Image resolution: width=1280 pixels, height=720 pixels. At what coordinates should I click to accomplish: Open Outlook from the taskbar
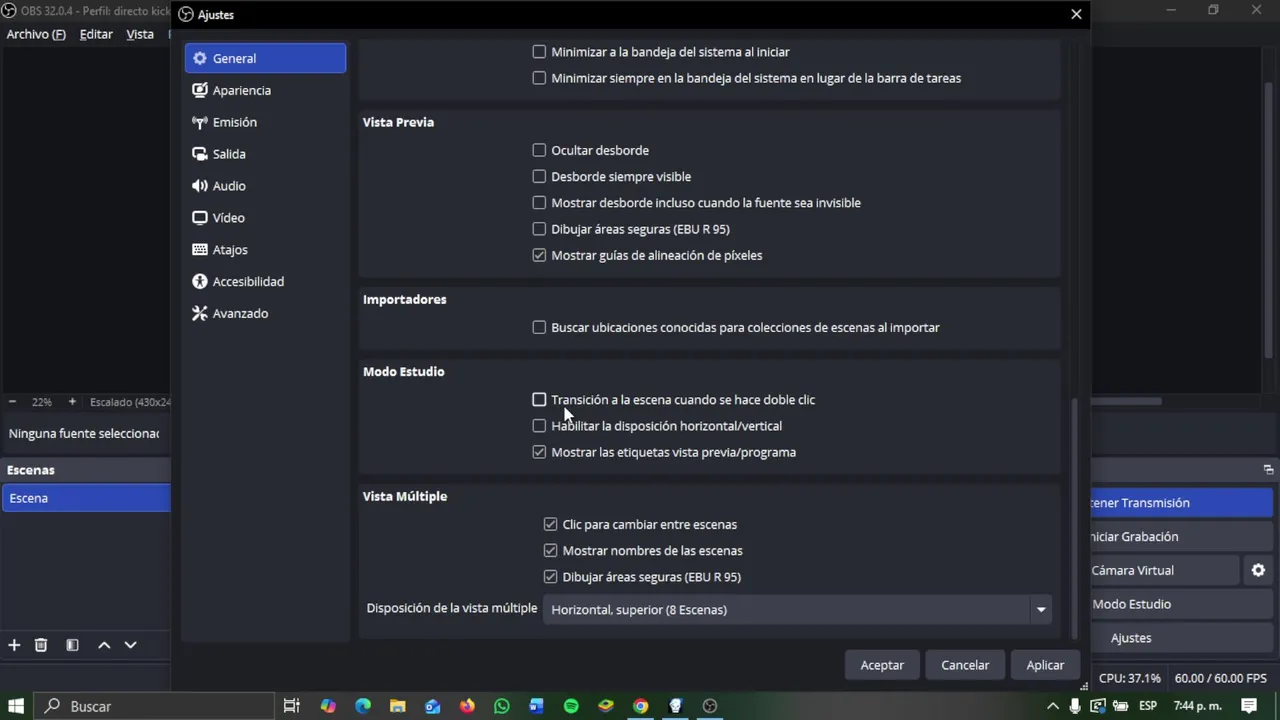[x=432, y=706]
